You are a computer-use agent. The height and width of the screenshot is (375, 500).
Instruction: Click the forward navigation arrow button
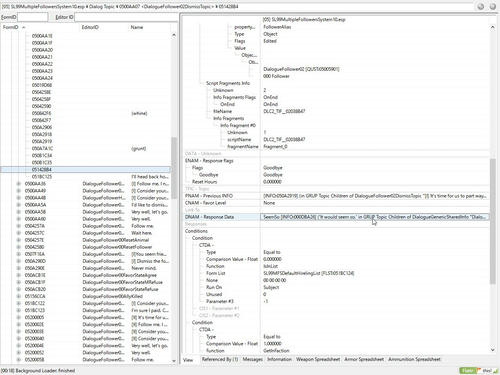pos(493,6)
